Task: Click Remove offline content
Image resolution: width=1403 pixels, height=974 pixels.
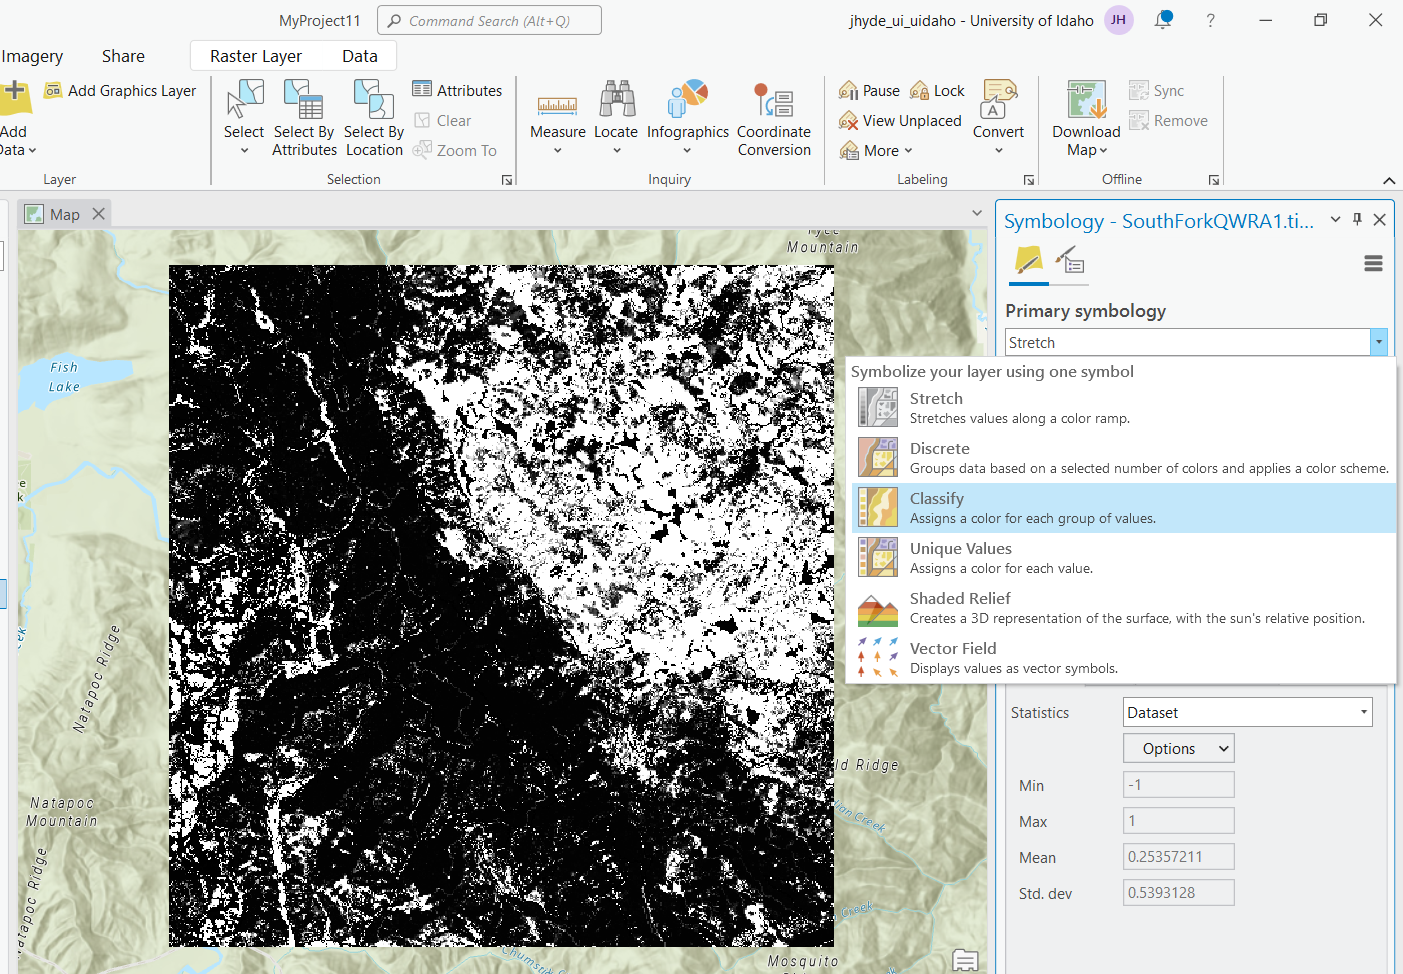Action: 1168,120
